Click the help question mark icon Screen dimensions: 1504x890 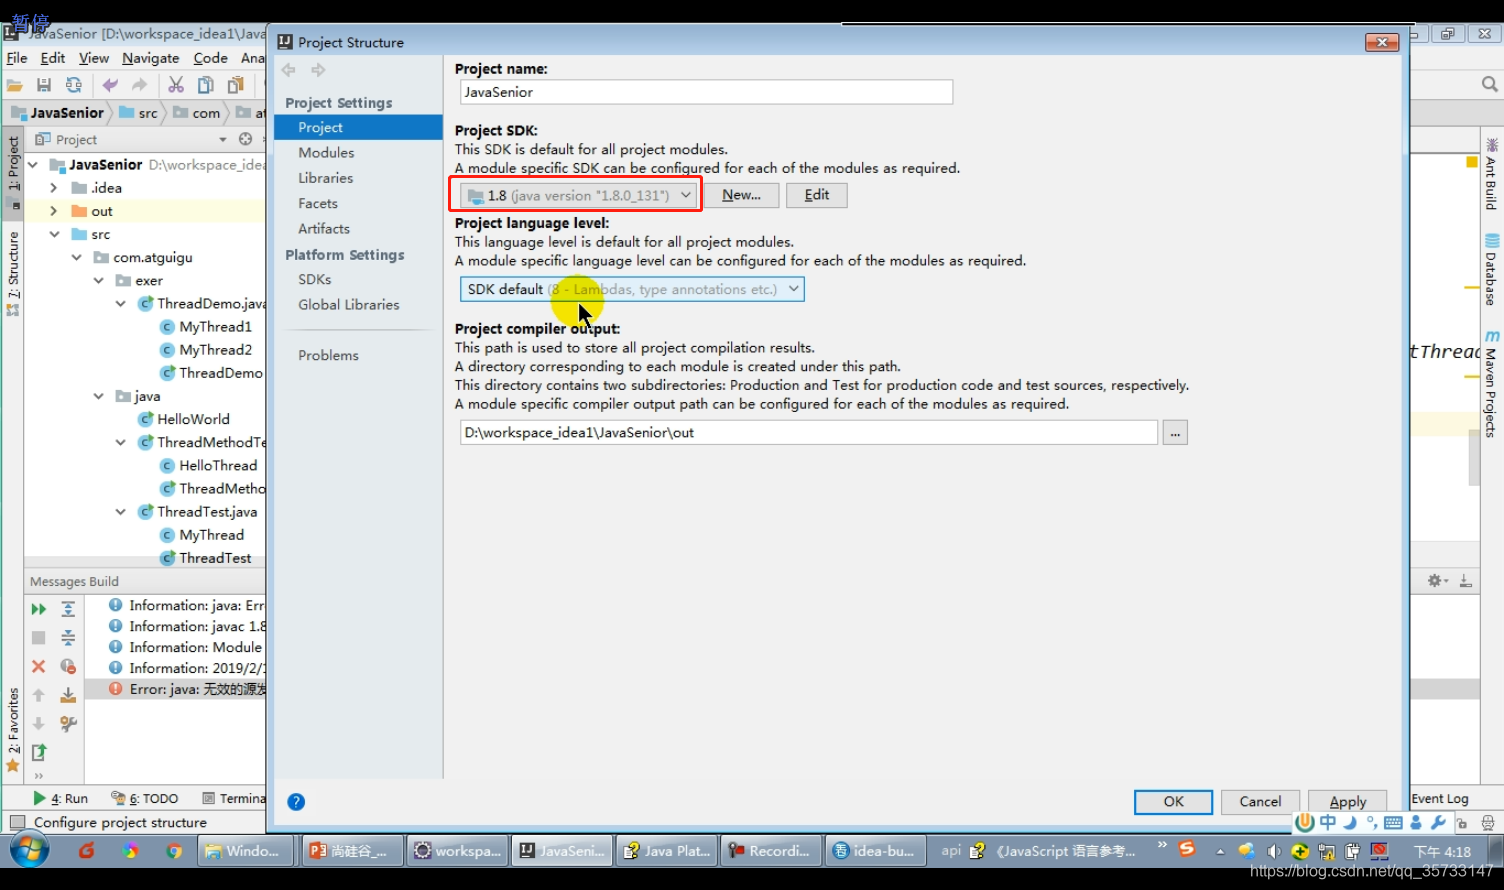point(296,802)
